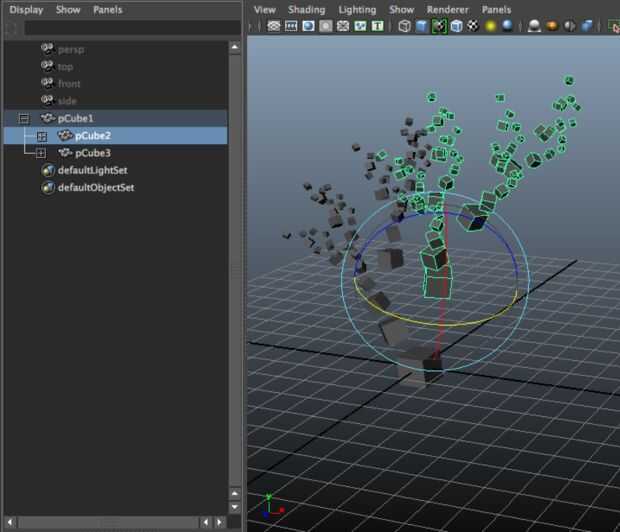Expand the pCube3 node children
The height and width of the screenshot is (532, 620).
pos(41,153)
